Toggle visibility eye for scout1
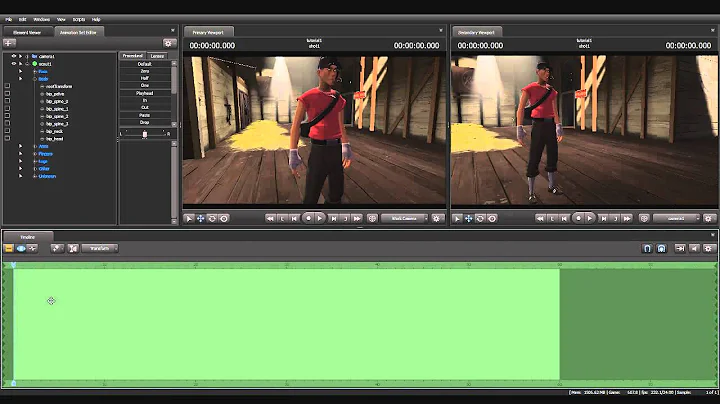 [13, 64]
